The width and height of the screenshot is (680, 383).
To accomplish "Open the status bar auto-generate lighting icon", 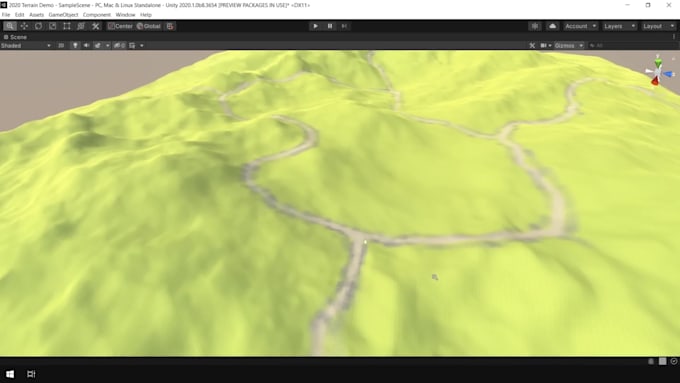I will [651, 361].
